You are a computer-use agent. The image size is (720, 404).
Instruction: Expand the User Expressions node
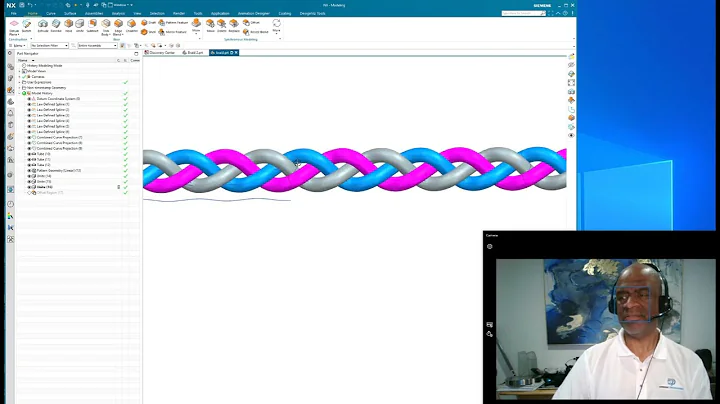19,82
